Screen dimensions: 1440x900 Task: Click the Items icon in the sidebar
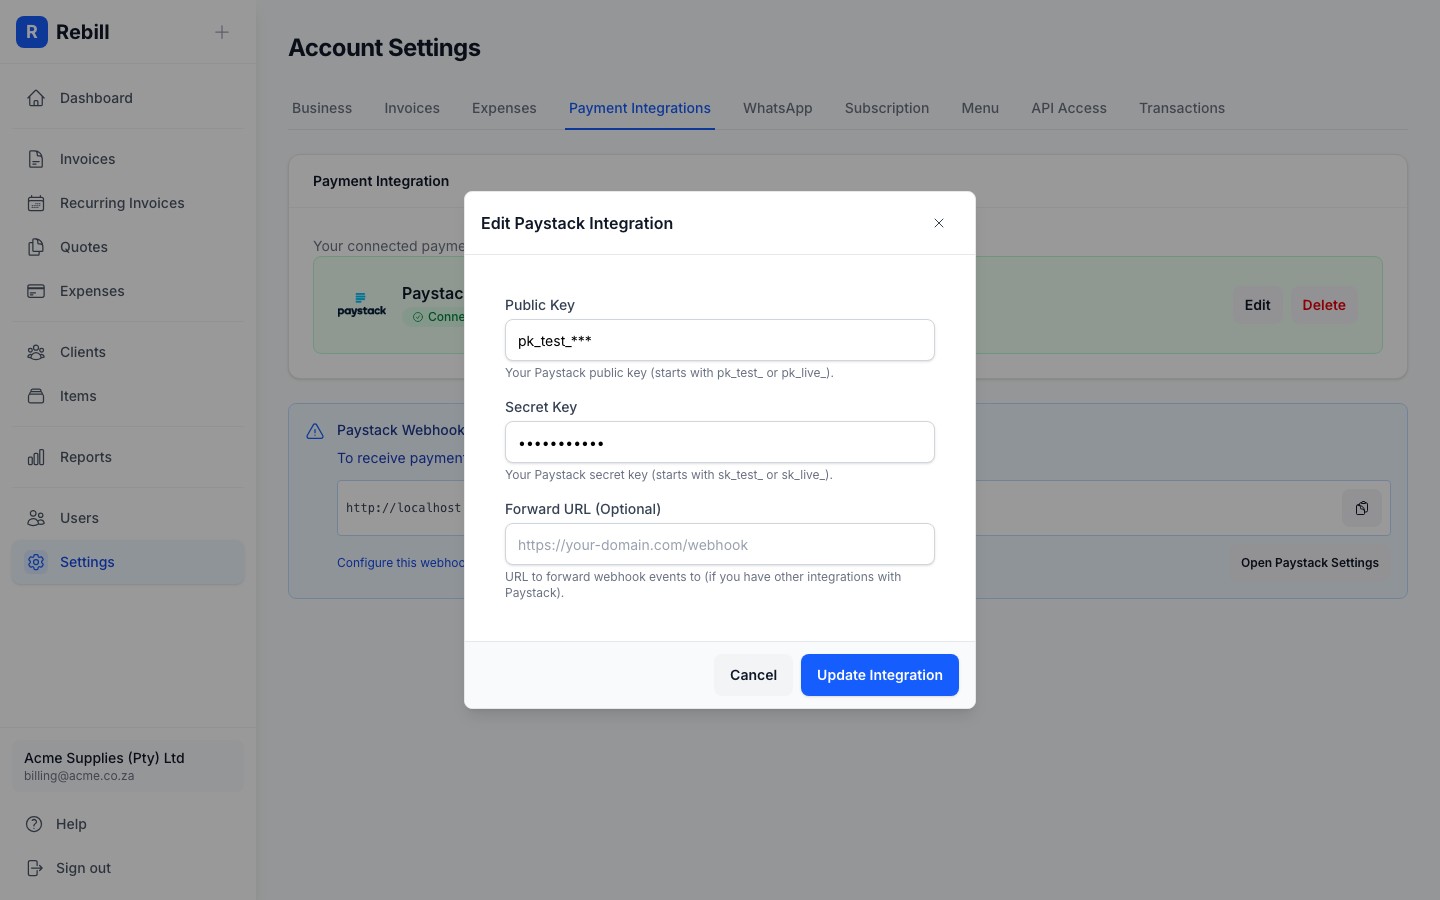click(x=36, y=396)
